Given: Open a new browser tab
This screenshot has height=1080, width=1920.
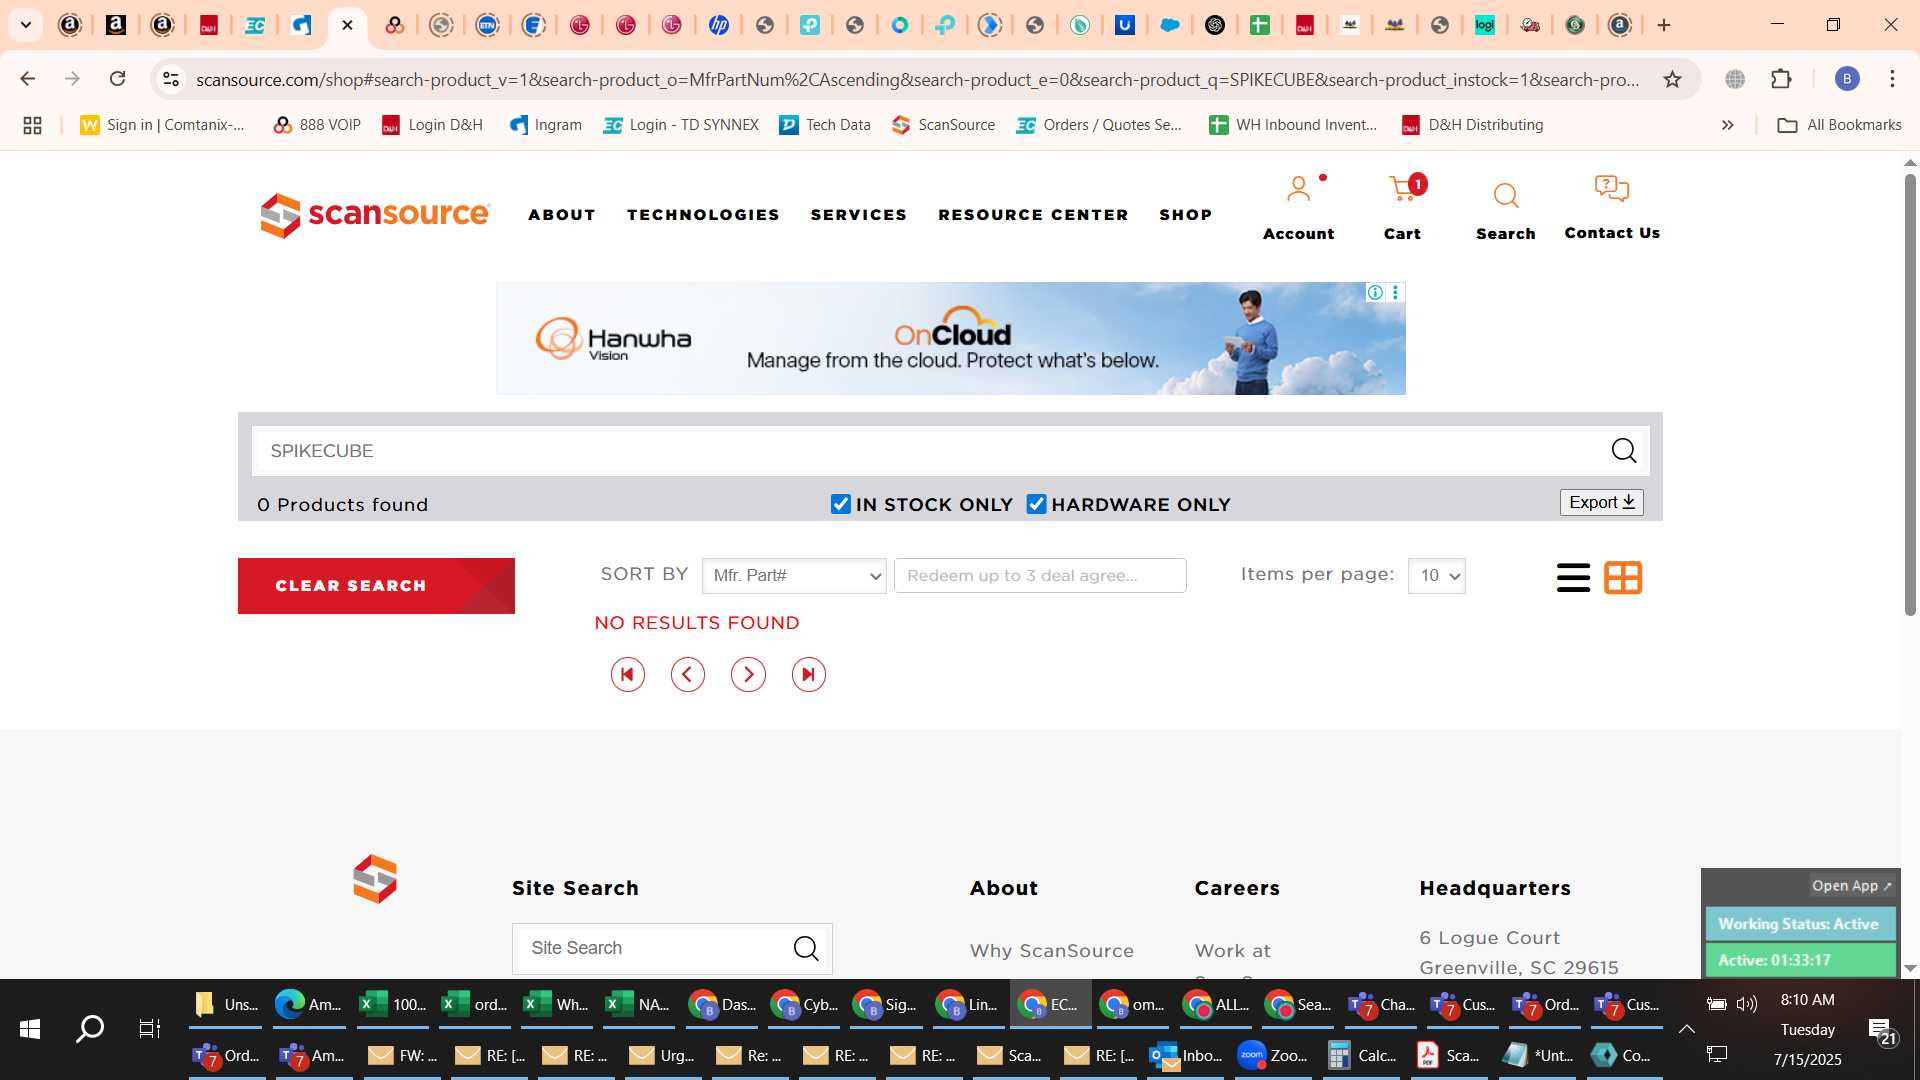Looking at the screenshot, I should tap(1664, 25).
